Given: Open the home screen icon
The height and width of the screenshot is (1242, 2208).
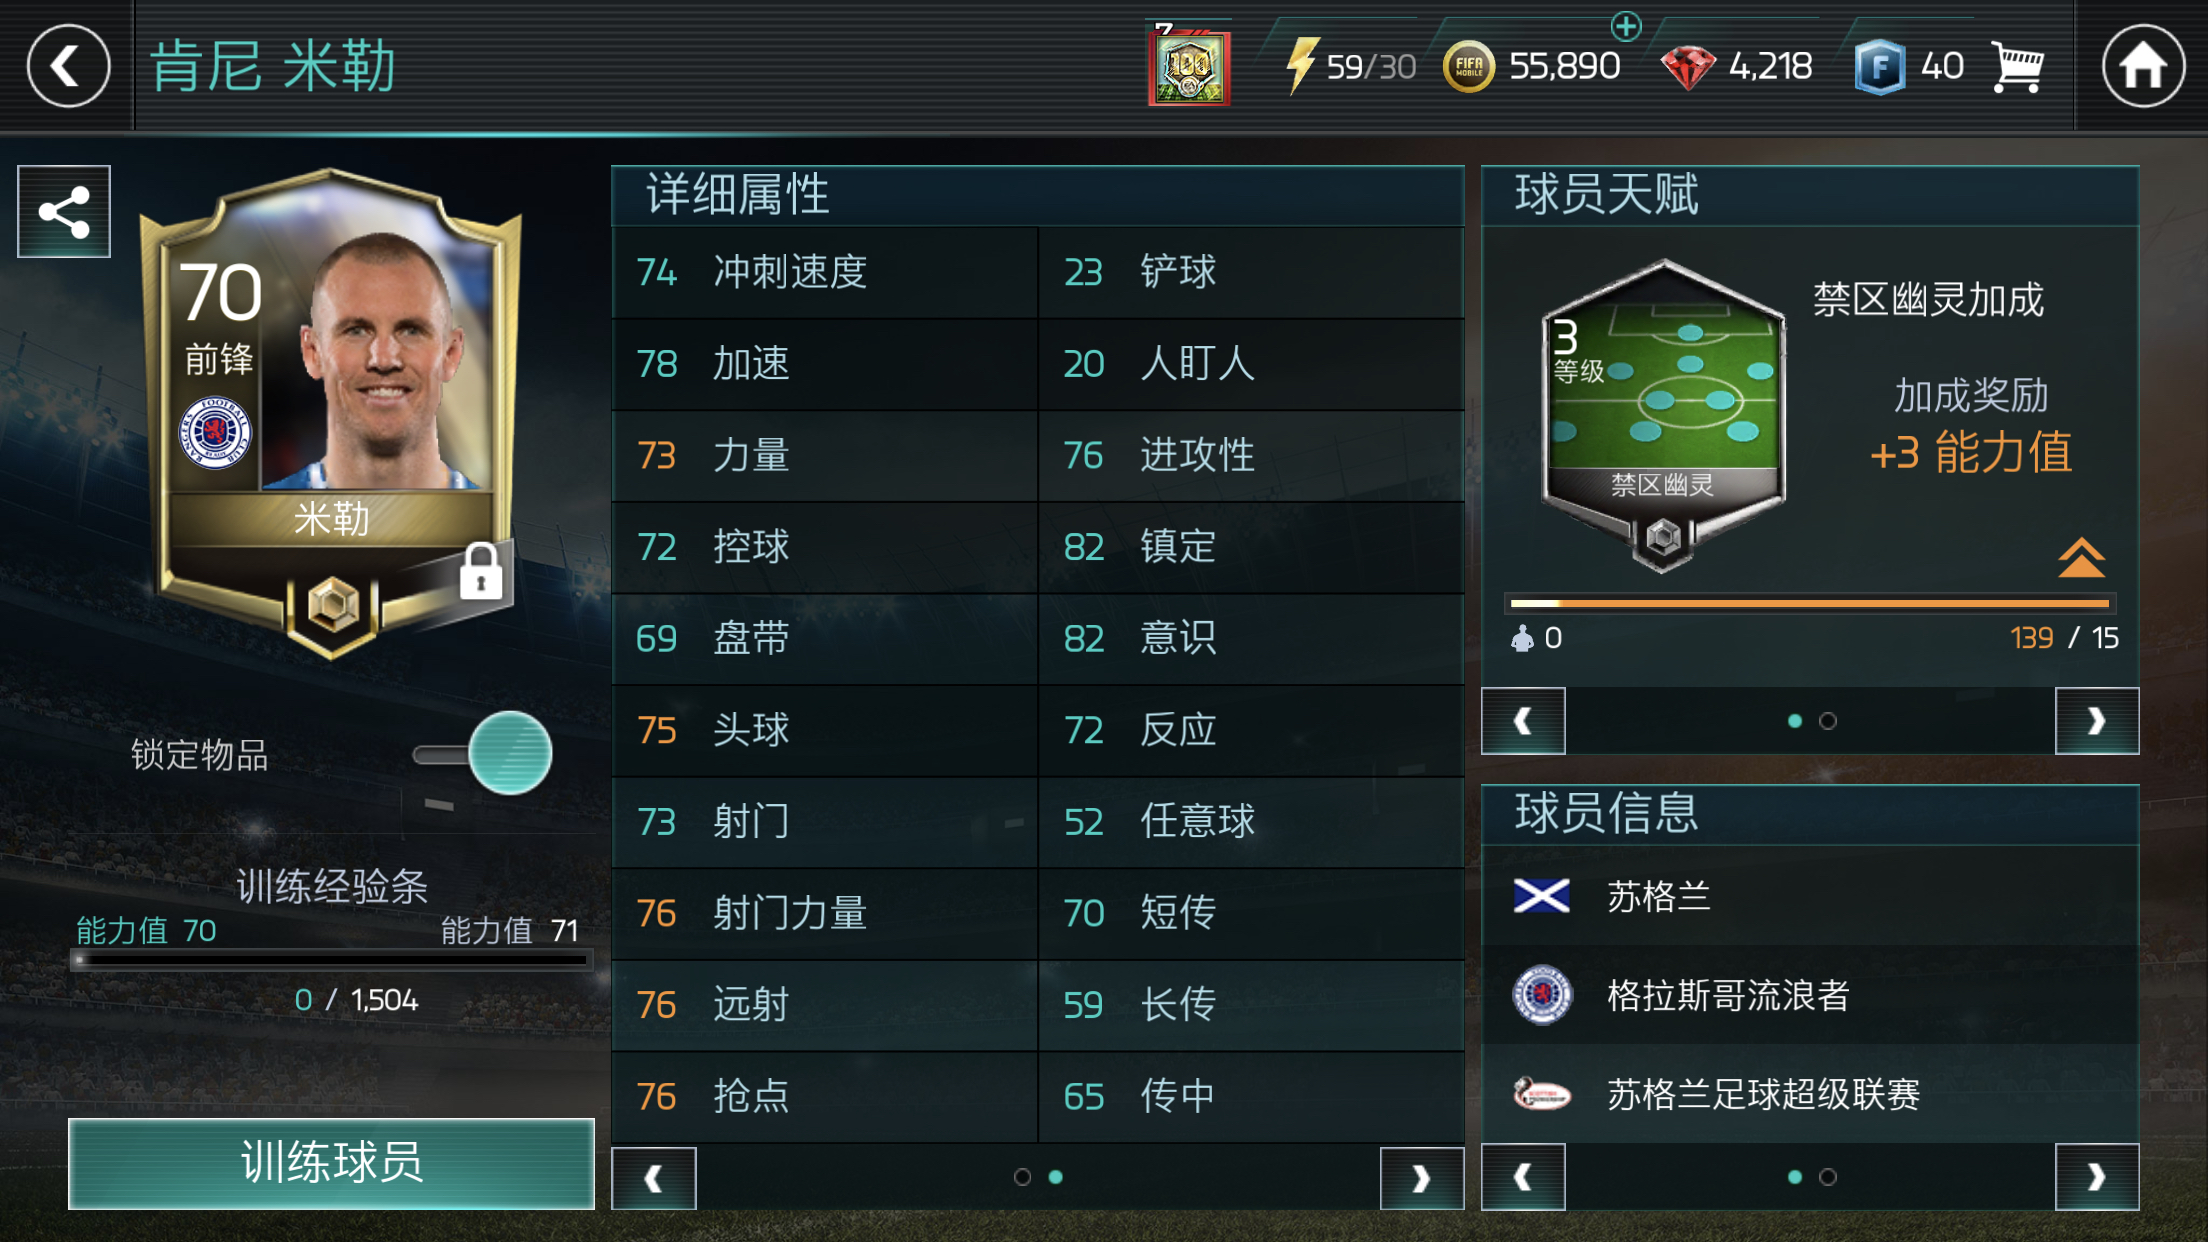Looking at the screenshot, I should 2142,66.
